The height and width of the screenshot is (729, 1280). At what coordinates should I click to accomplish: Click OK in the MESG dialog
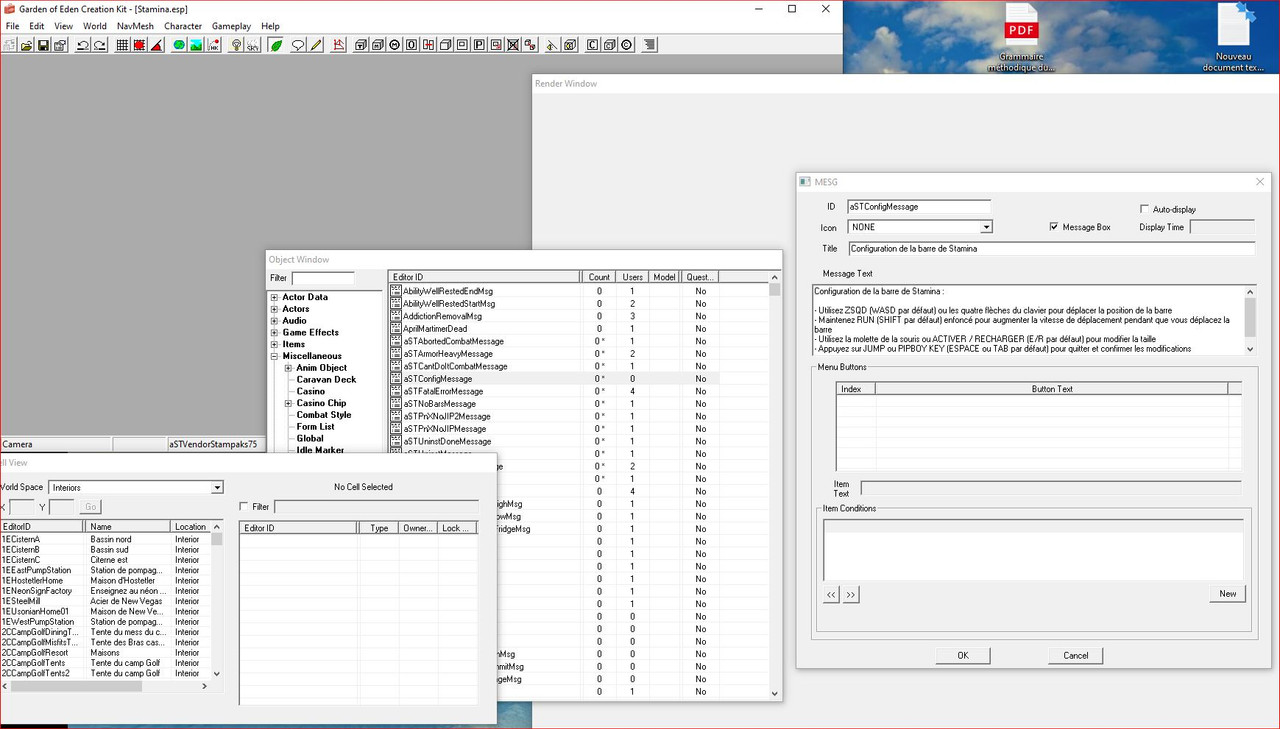click(963, 656)
